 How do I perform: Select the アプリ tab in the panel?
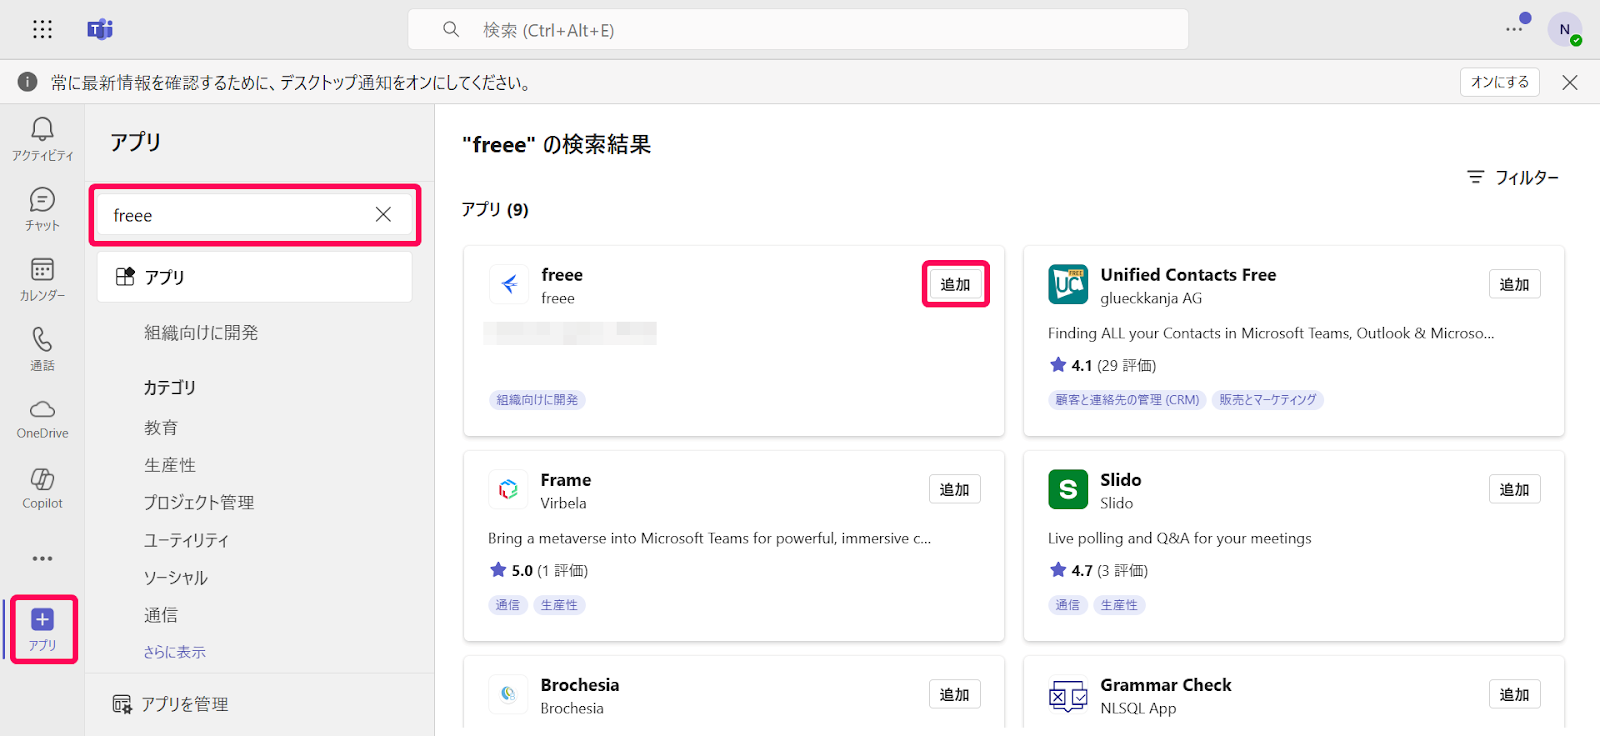coord(255,277)
